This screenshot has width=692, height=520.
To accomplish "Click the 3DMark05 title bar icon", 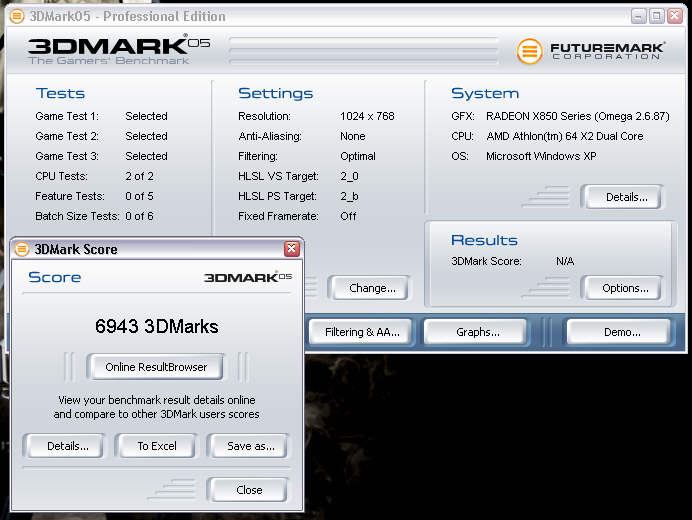I will click(x=17, y=16).
